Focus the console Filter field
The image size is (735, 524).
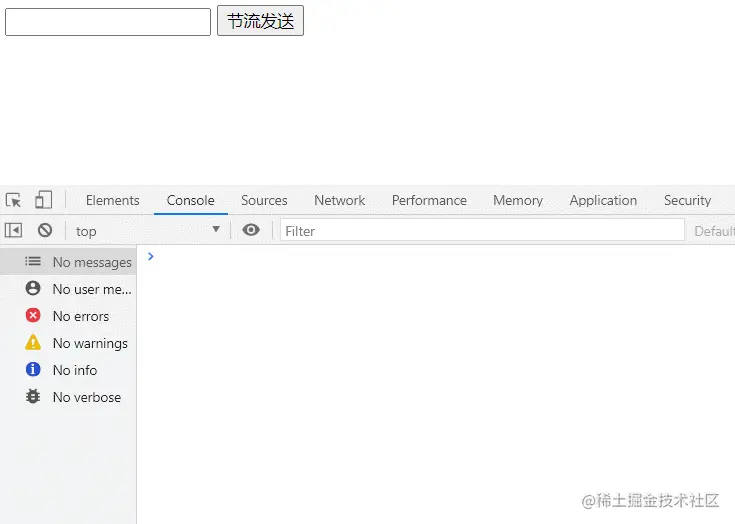(482, 231)
